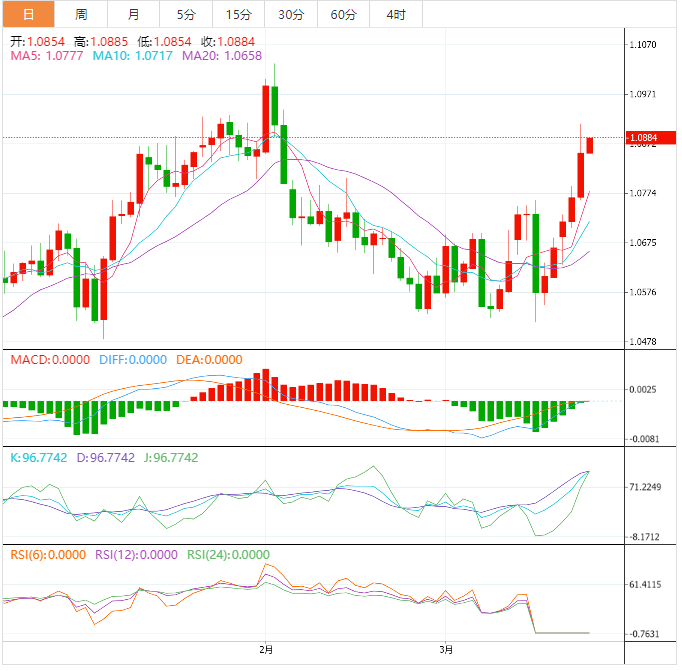Viewport: 682px width, 671px height.
Task: Click the 2月 date axis marker
Action: [265, 649]
